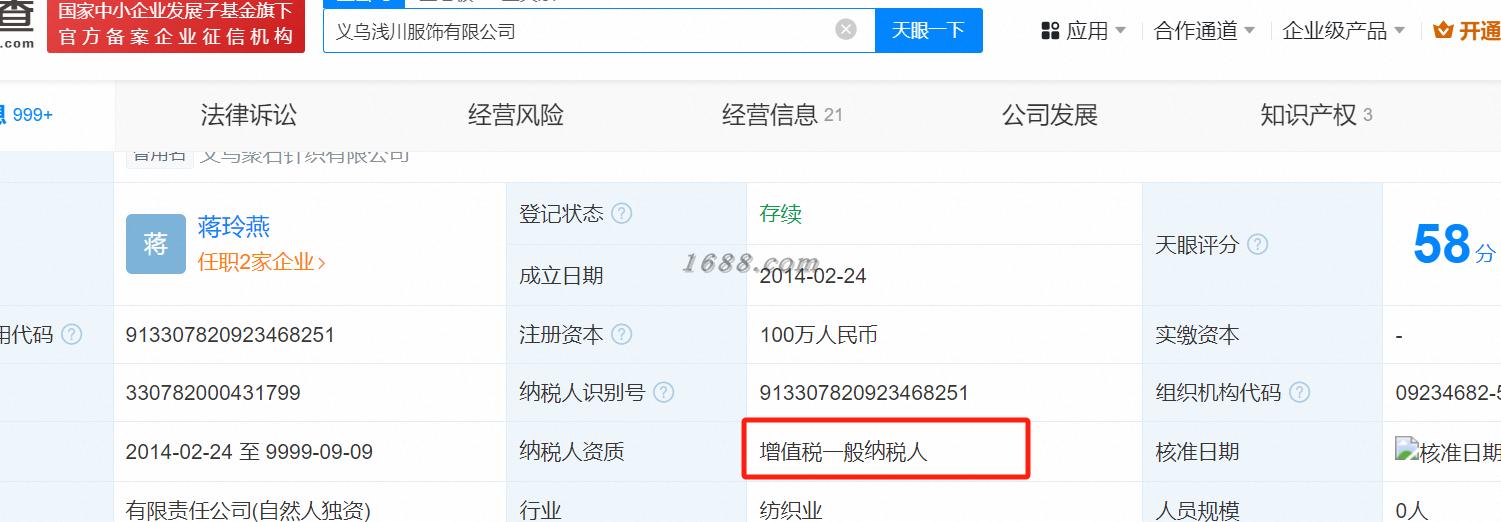The image size is (1501, 522).
Task: Click help icon beside 天眼评分
Action: tap(1258, 244)
